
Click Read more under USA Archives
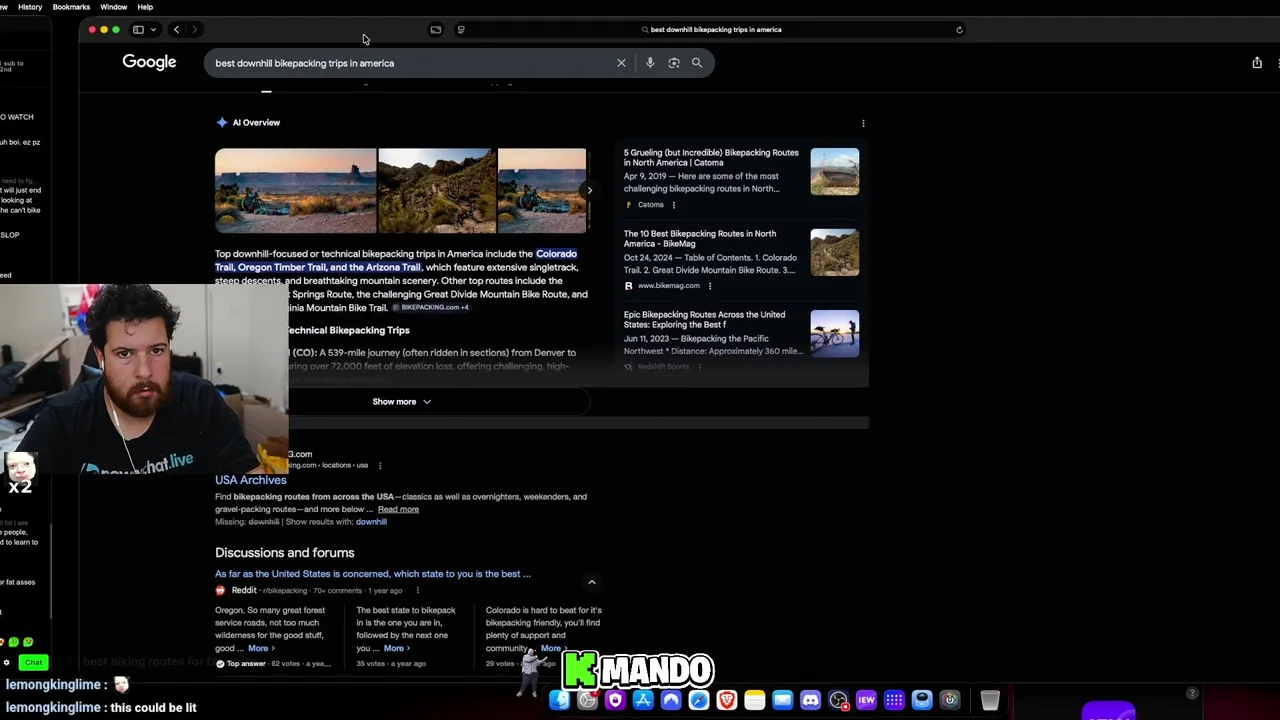click(x=398, y=509)
